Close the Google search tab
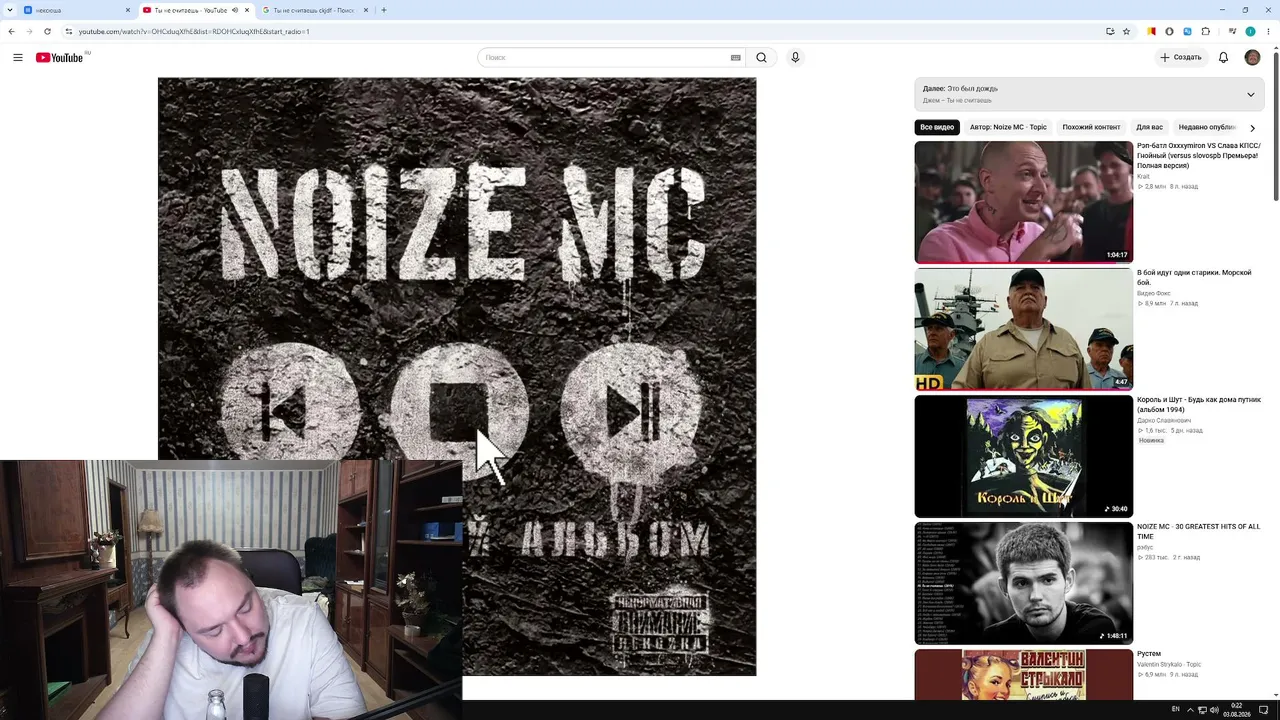The height and width of the screenshot is (720, 1280). point(366,10)
